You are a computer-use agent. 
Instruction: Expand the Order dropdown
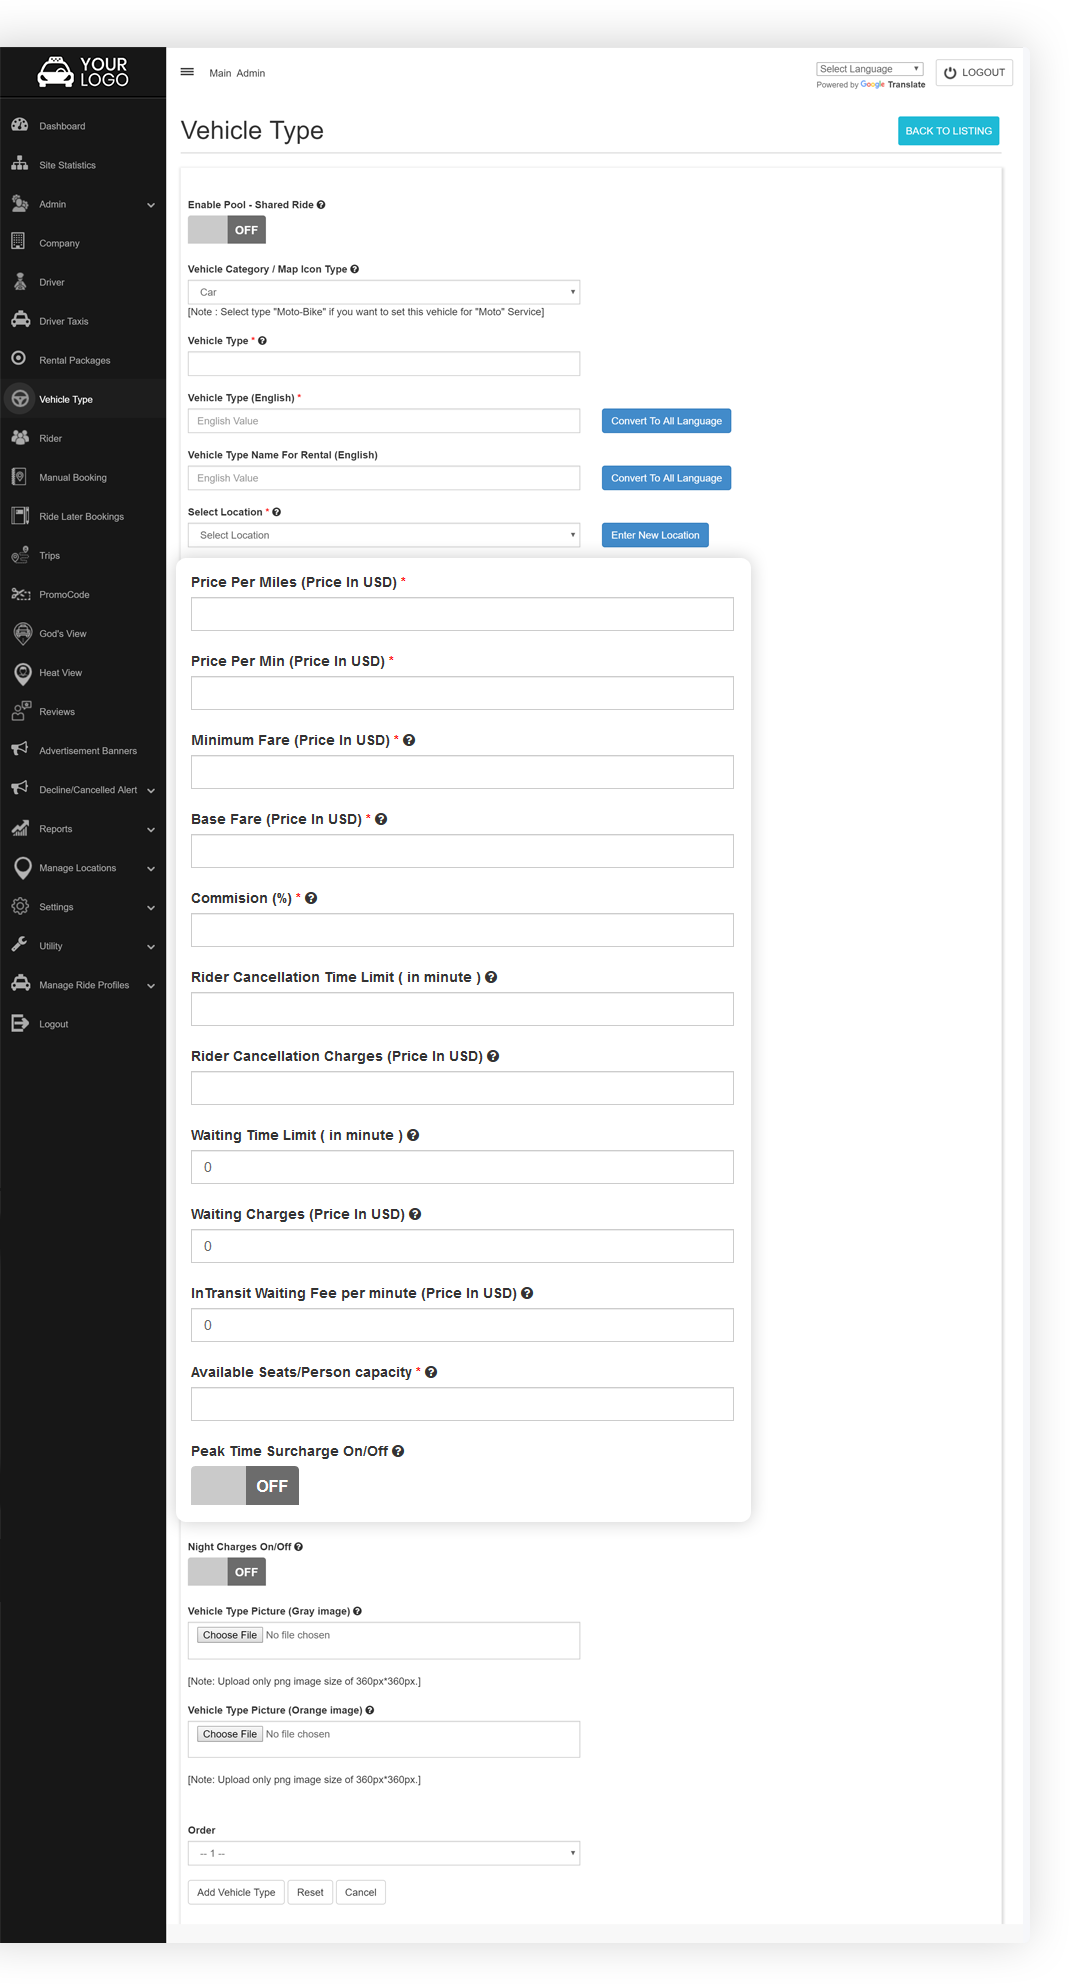384,1853
